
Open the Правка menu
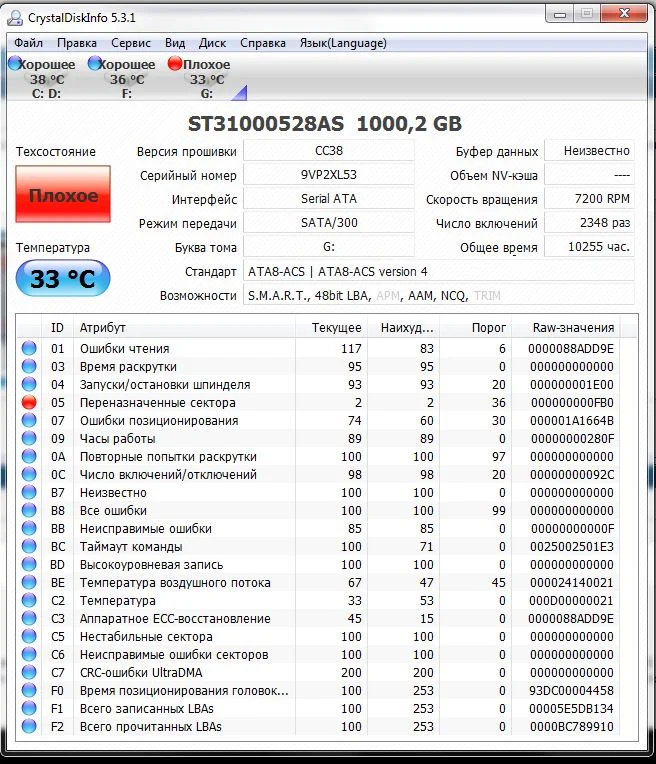tap(77, 43)
